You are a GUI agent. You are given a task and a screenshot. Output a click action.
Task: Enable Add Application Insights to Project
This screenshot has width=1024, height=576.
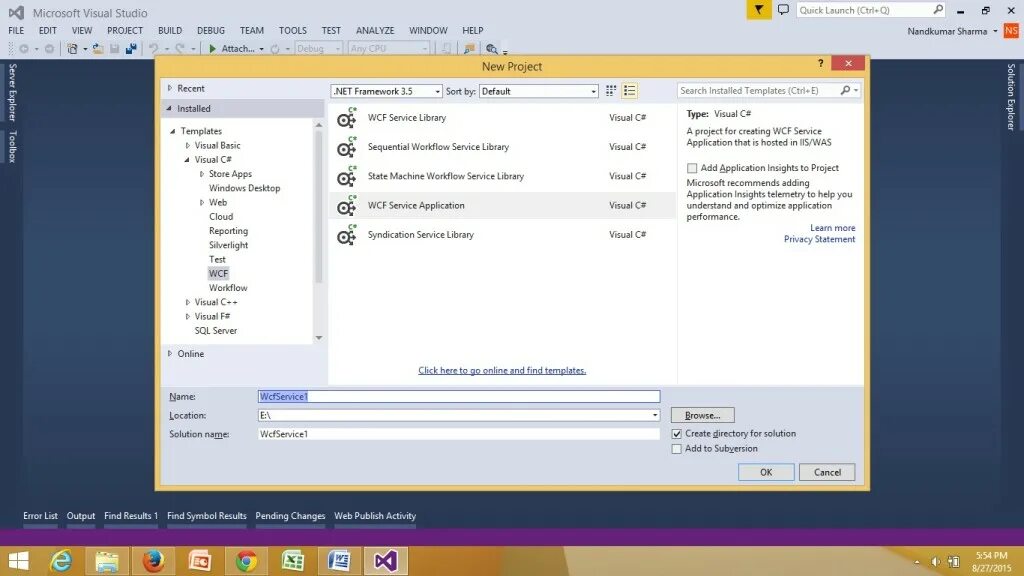(x=692, y=168)
